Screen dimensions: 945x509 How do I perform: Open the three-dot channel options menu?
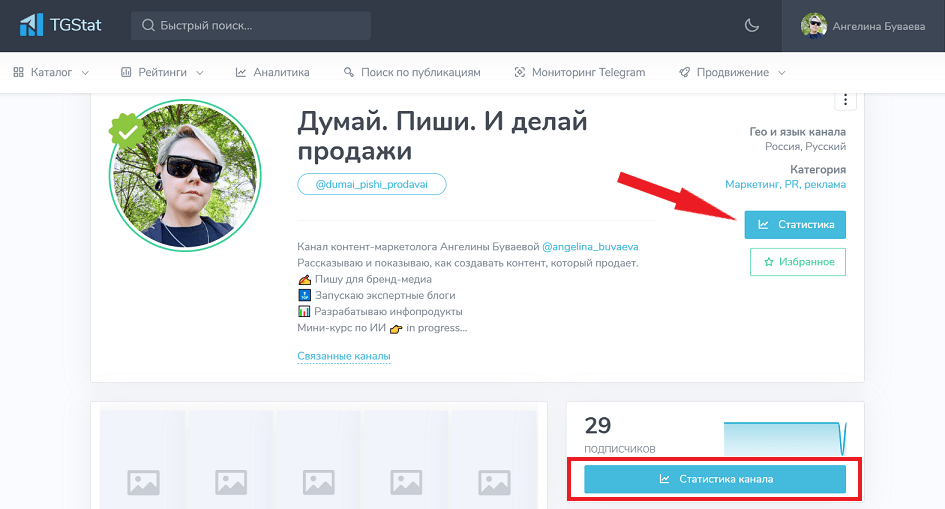846,99
